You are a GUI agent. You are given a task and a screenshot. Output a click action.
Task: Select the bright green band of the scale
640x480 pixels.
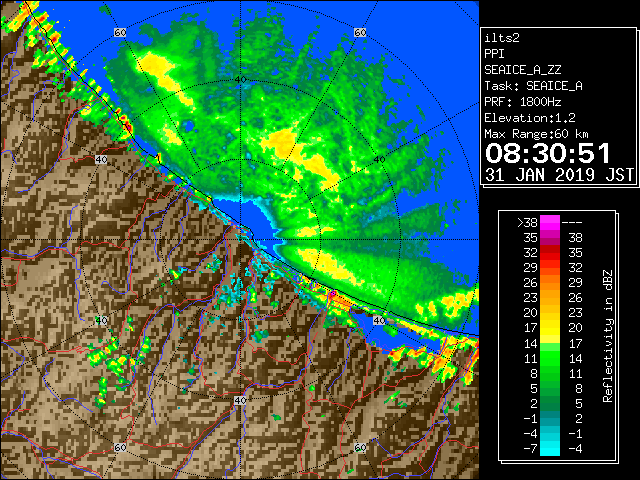click(x=550, y=358)
